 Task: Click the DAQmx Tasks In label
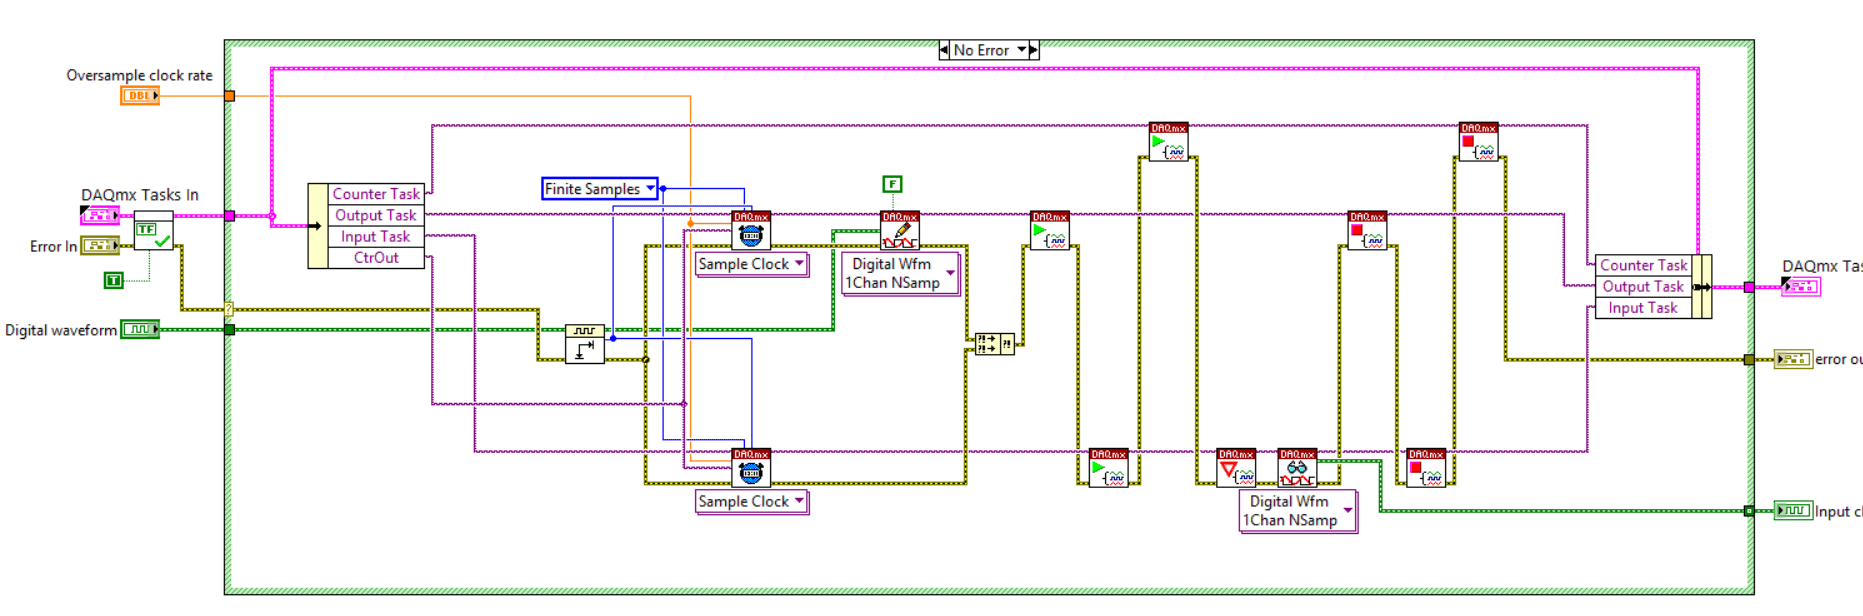click(140, 195)
